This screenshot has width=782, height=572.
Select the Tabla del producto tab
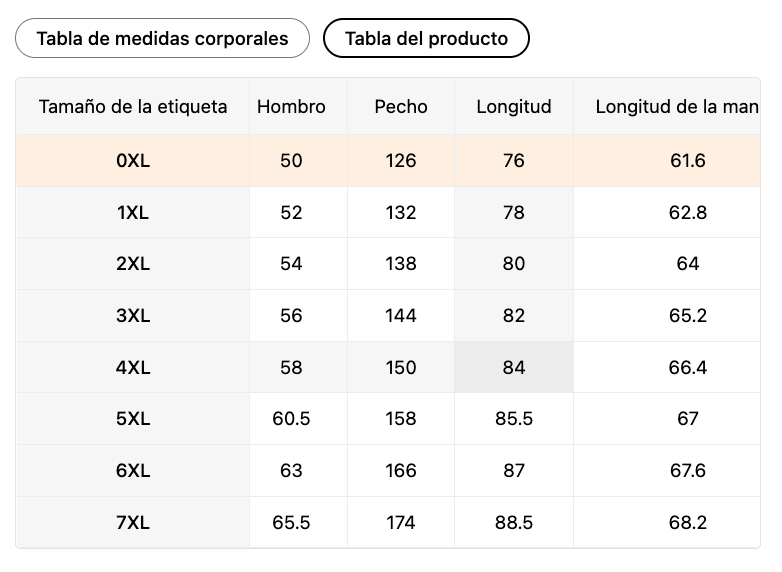[x=426, y=39]
